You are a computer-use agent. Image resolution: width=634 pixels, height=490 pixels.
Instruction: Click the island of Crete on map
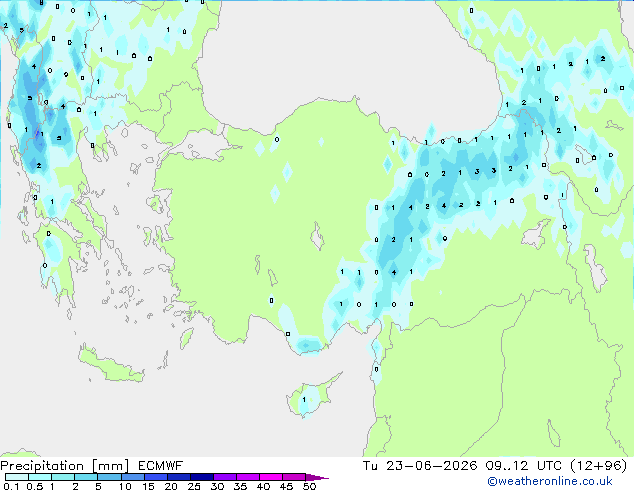coord(111,366)
